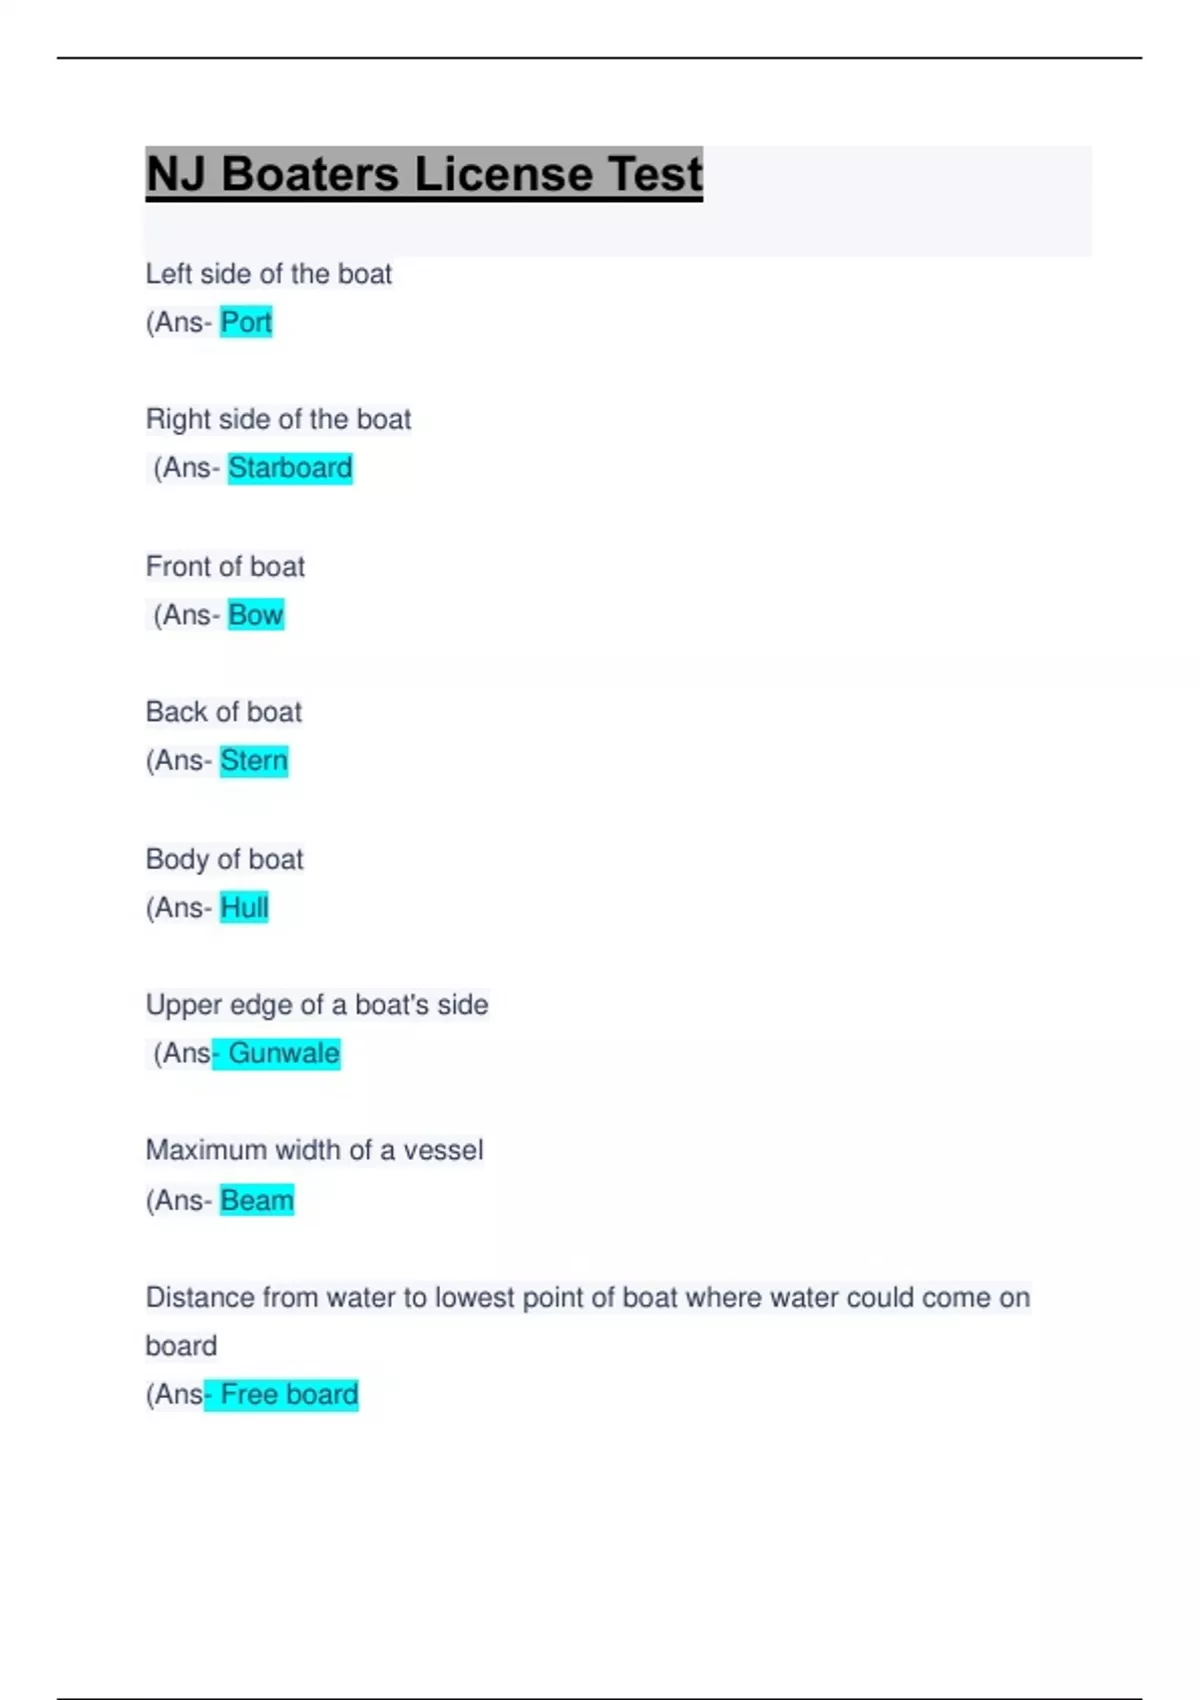Image resolution: width=1200 pixels, height=1700 pixels.
Task: Click the 'Maximum width of a vessel' question
Action: 314,1150
